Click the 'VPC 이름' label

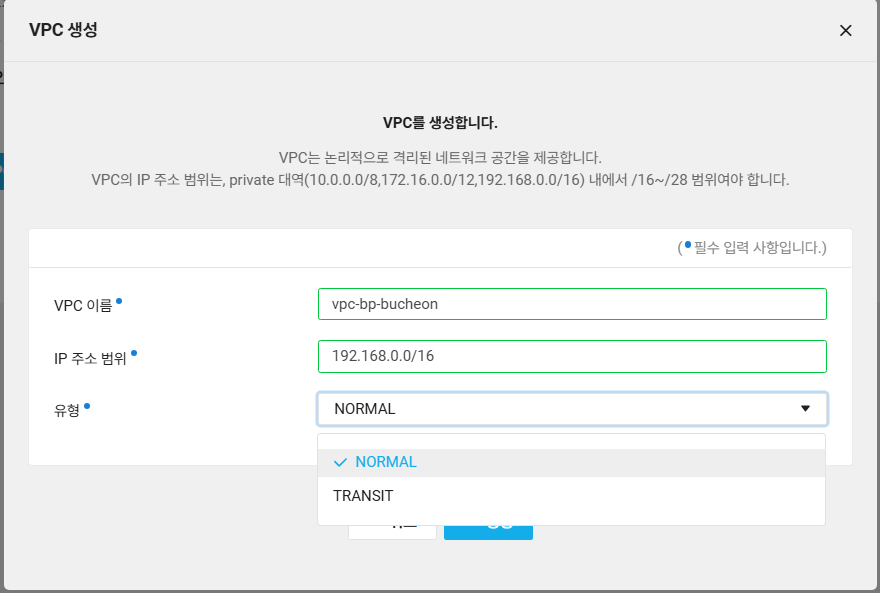83,306
